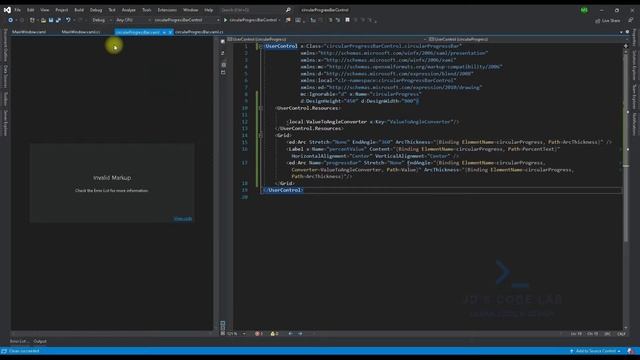Open the Tools menu
Screen dimensions: 640x360
point(147,10)
